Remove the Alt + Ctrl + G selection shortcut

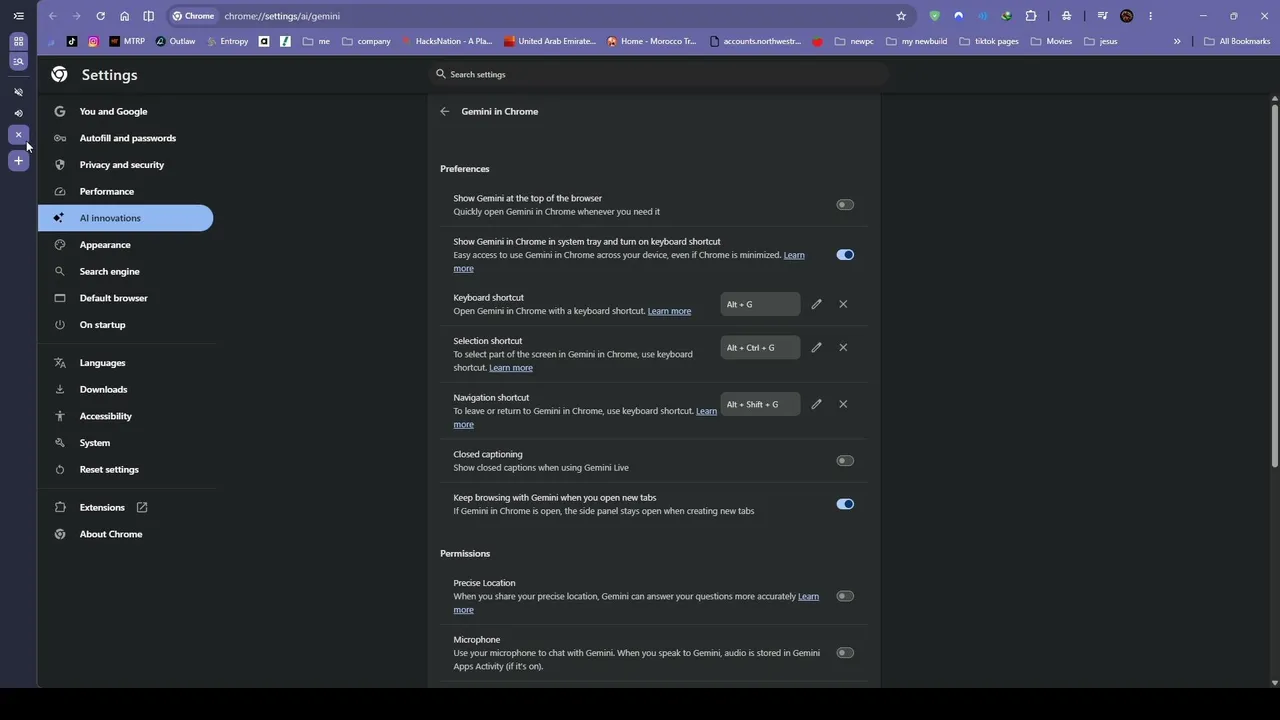coord(843,347)
